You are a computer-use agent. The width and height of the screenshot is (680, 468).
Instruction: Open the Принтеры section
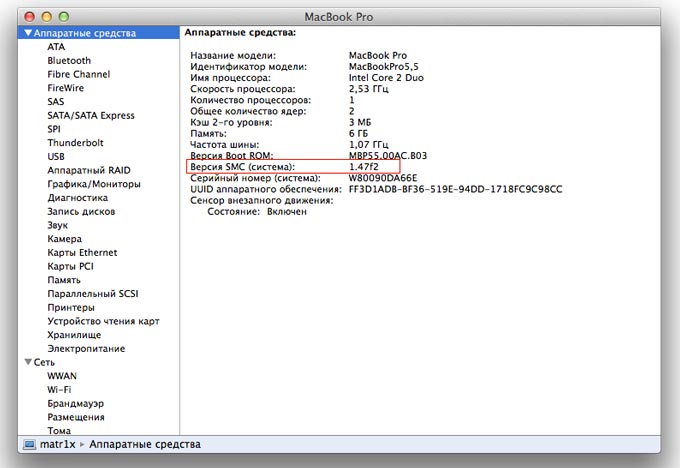pyautogui.click(x=71, y=308)
